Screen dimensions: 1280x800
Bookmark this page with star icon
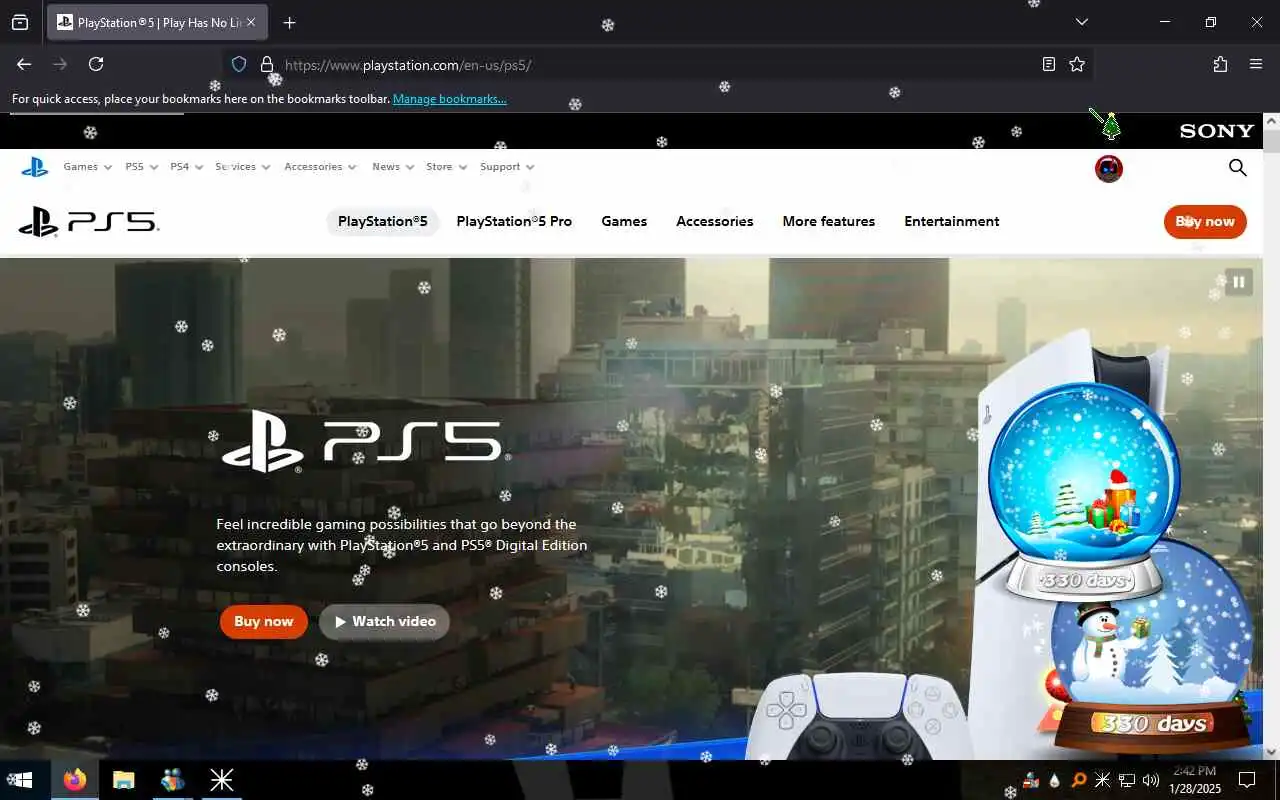click(x=1077, y=64)
